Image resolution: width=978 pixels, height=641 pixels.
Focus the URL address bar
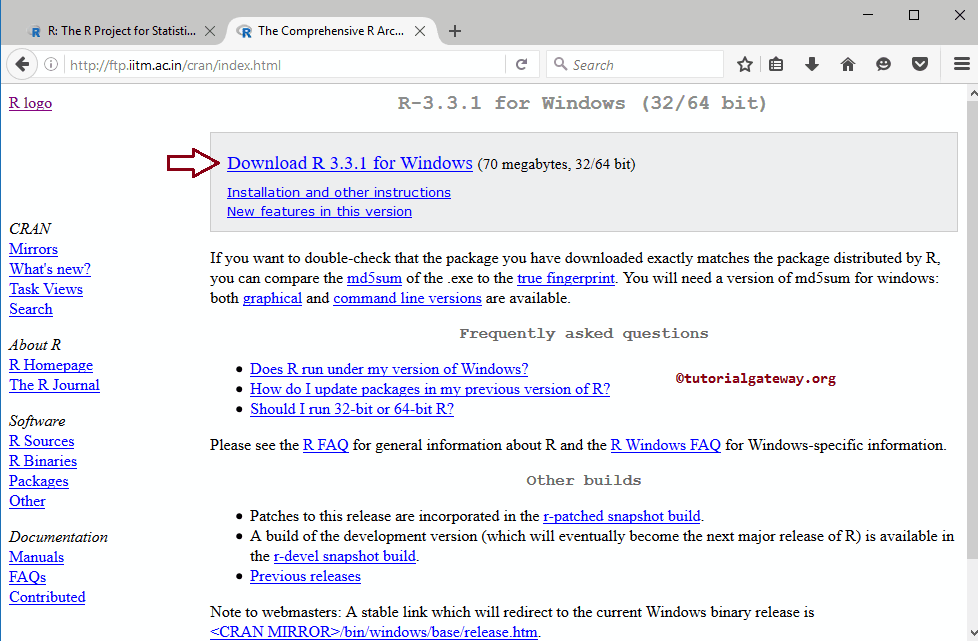(x=284, y=65)
